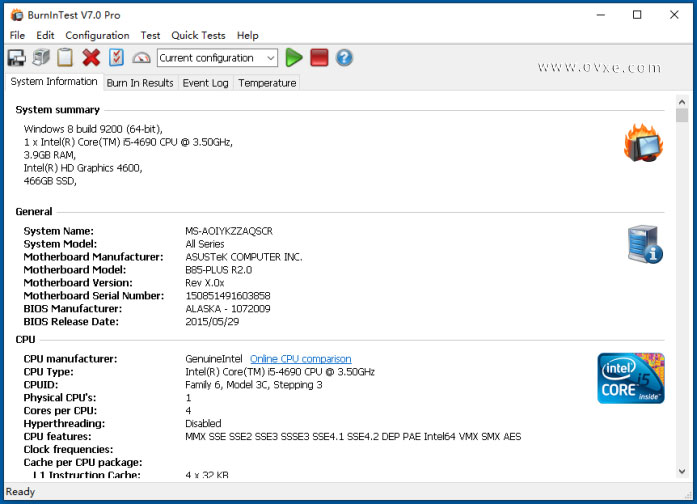Screen dimensions: 698x504
Task: Switch to the Event Log tab
Action: [x=205, y=83]
